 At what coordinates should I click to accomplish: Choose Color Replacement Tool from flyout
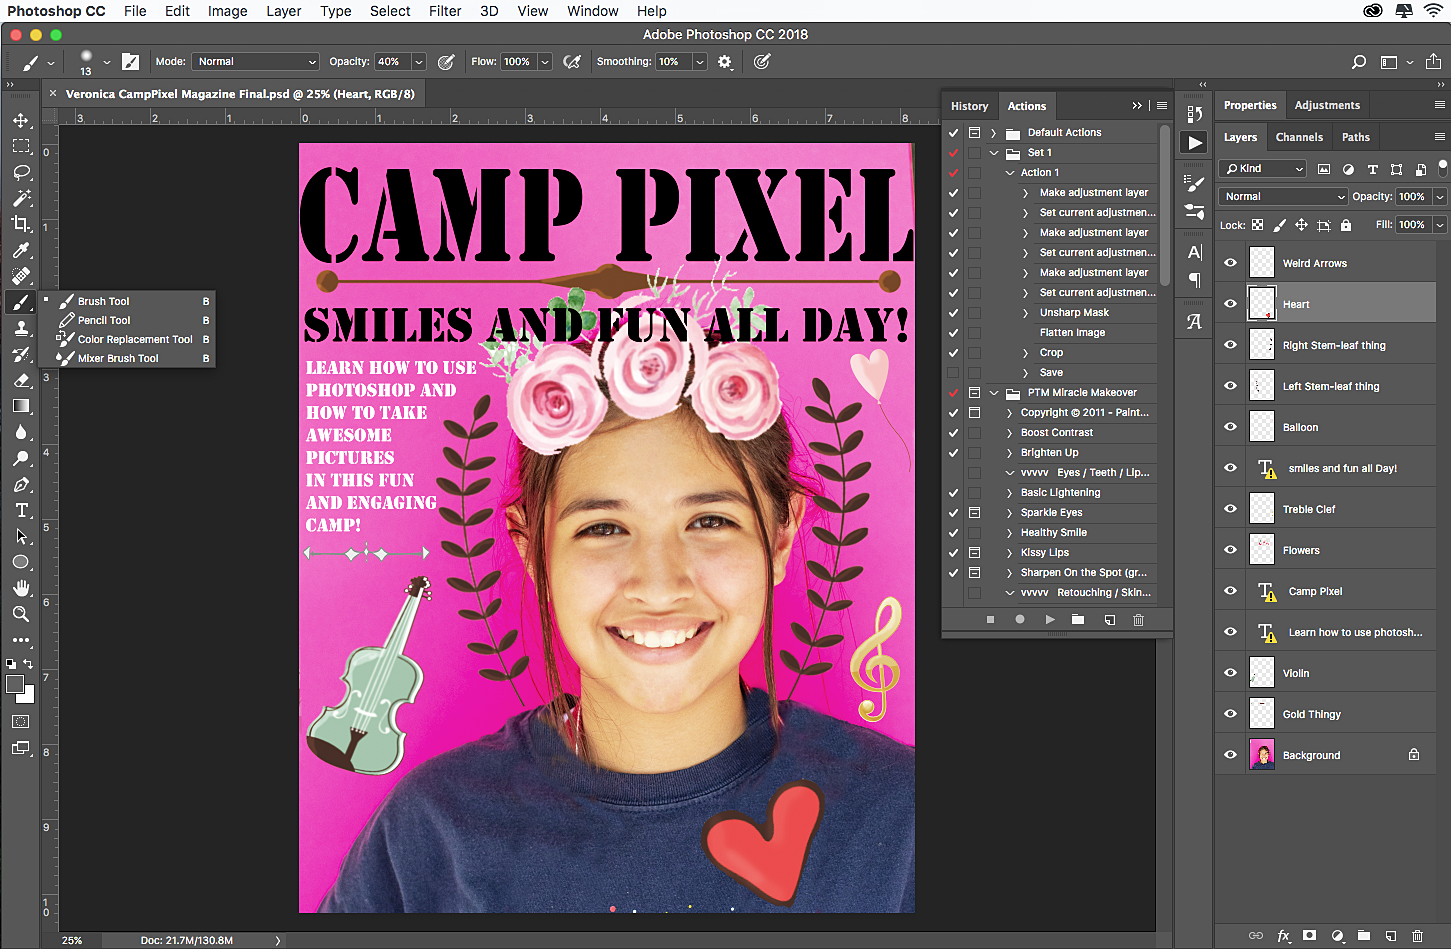(134, 339)
